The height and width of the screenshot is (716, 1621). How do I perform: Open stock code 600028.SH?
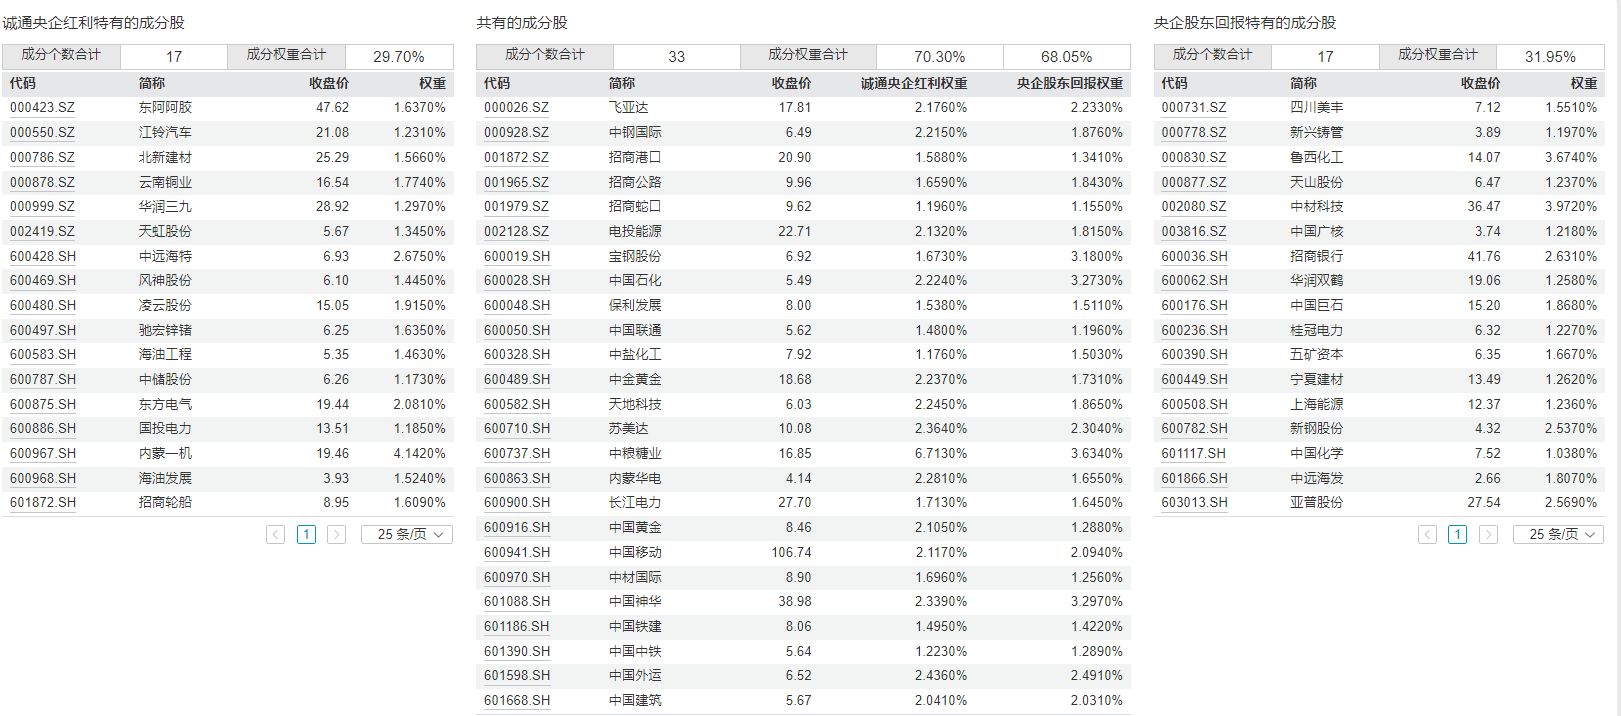517,280
